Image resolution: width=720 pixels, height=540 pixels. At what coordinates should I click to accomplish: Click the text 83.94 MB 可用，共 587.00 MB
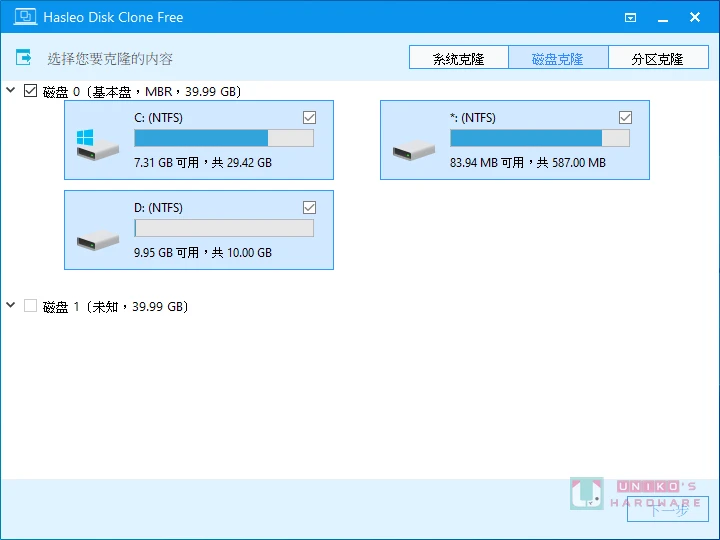coord(528,163)
